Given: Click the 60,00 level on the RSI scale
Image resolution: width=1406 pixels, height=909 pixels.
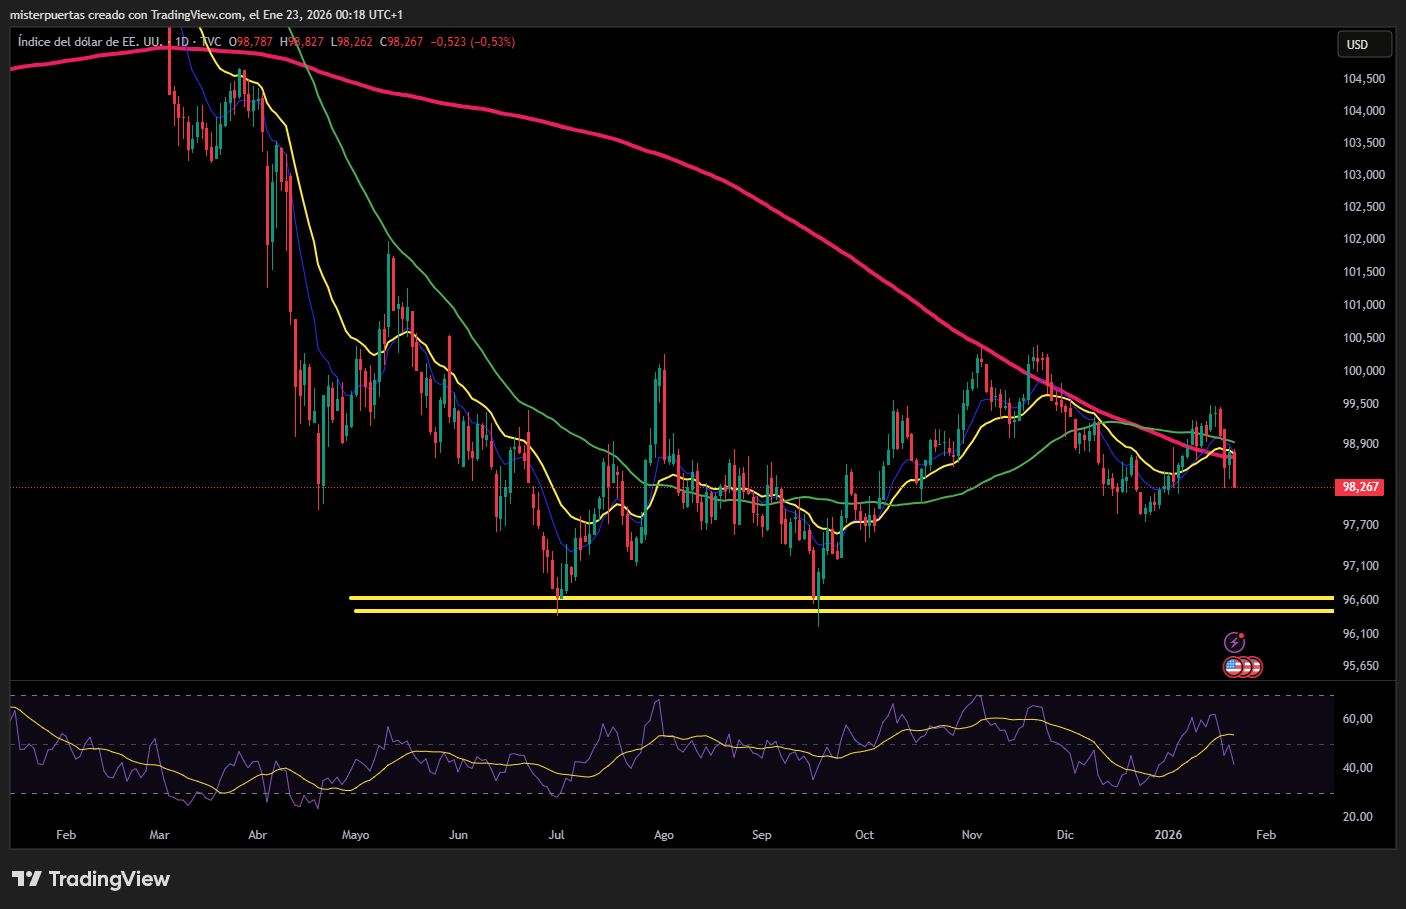Looking at the screenshot, I should 1358,719.
